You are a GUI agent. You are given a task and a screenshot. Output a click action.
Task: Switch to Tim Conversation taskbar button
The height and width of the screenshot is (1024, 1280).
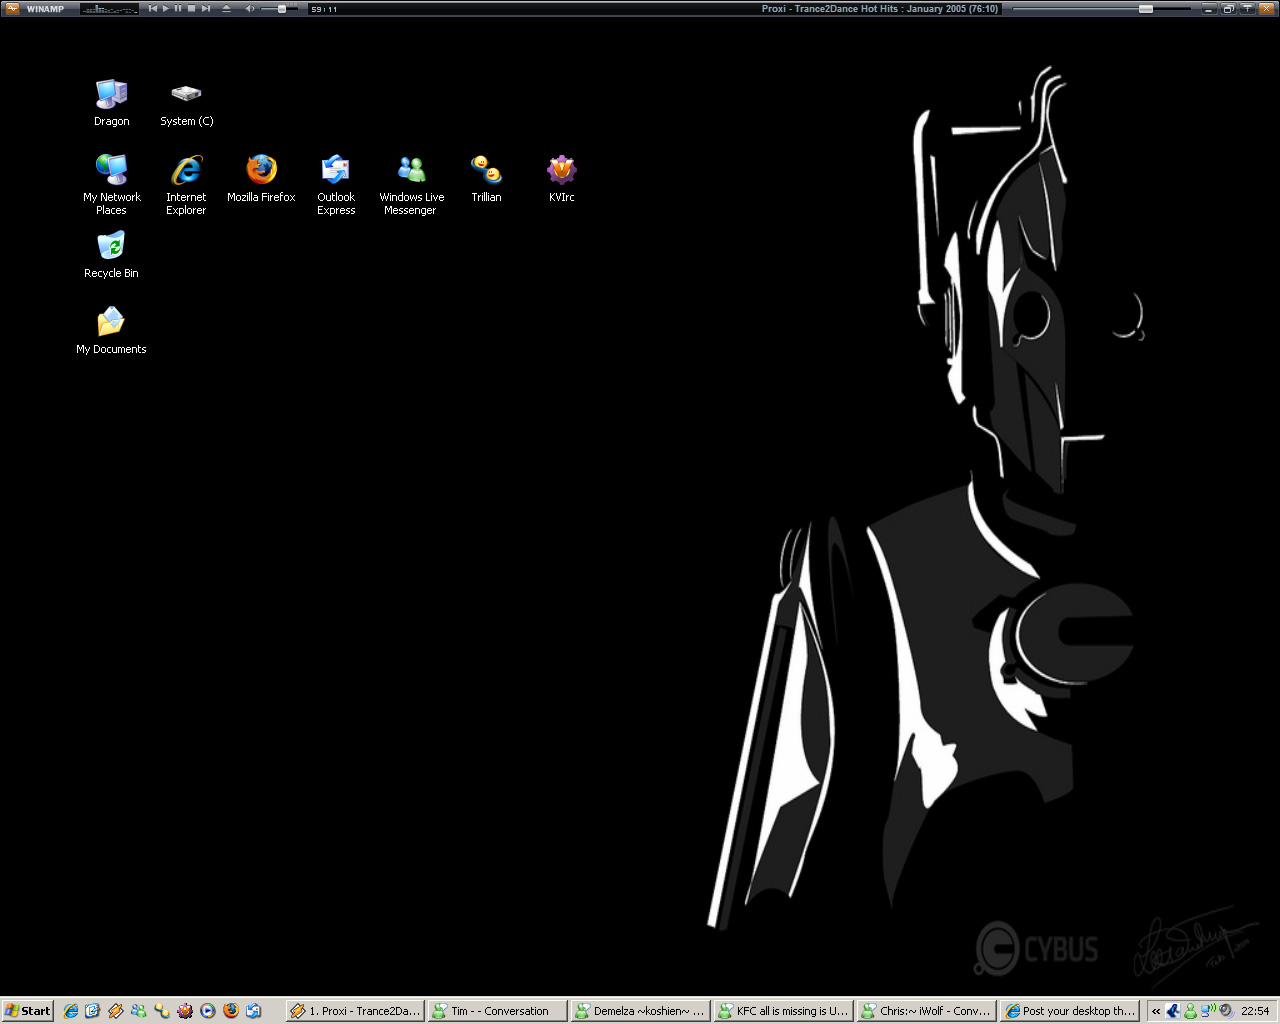click(497, 1011)
